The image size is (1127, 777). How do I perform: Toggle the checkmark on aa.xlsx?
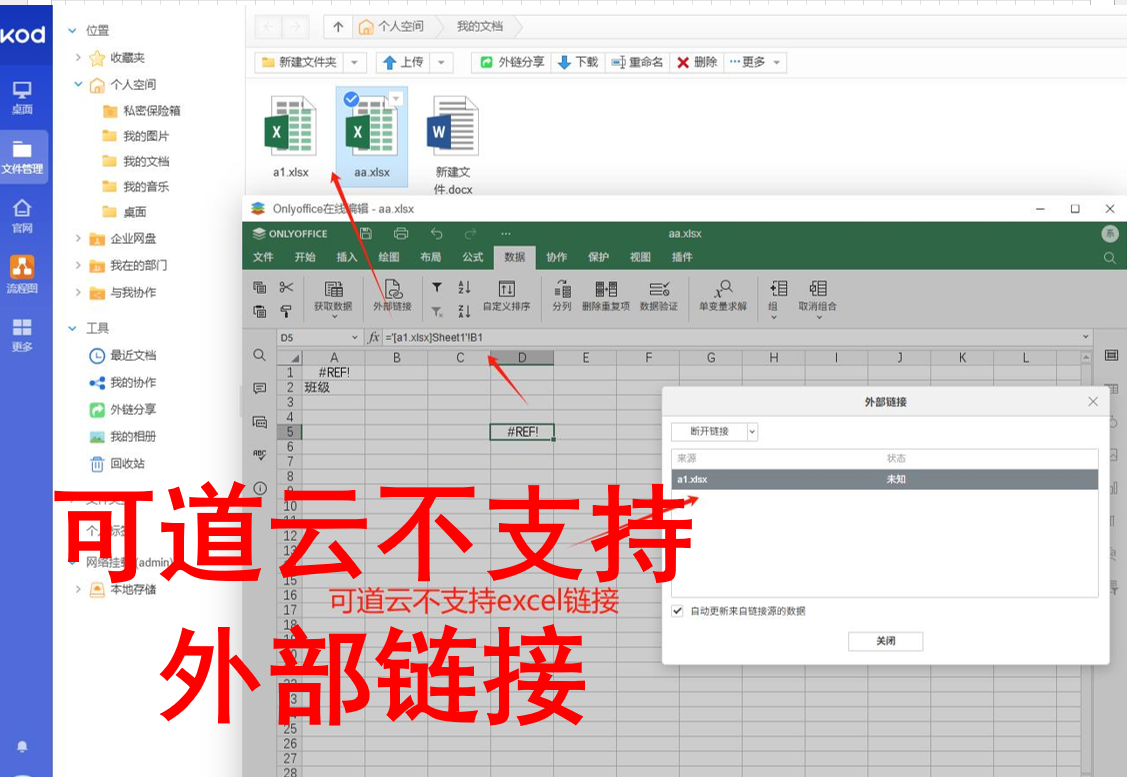coord(351,99)
